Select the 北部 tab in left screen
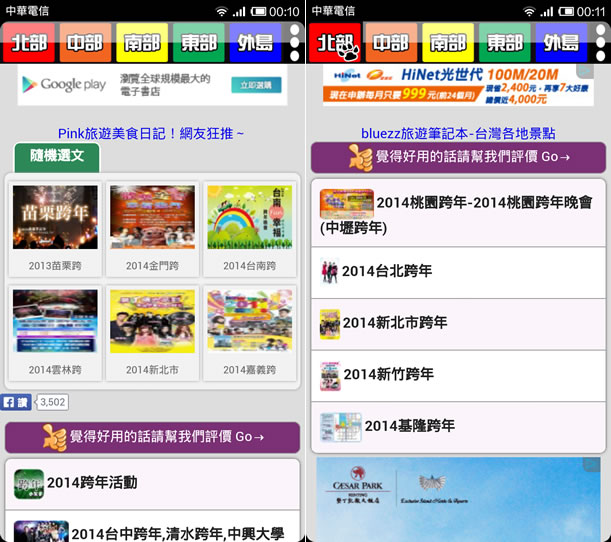This screenshot has height=542, width=611. 28,42
